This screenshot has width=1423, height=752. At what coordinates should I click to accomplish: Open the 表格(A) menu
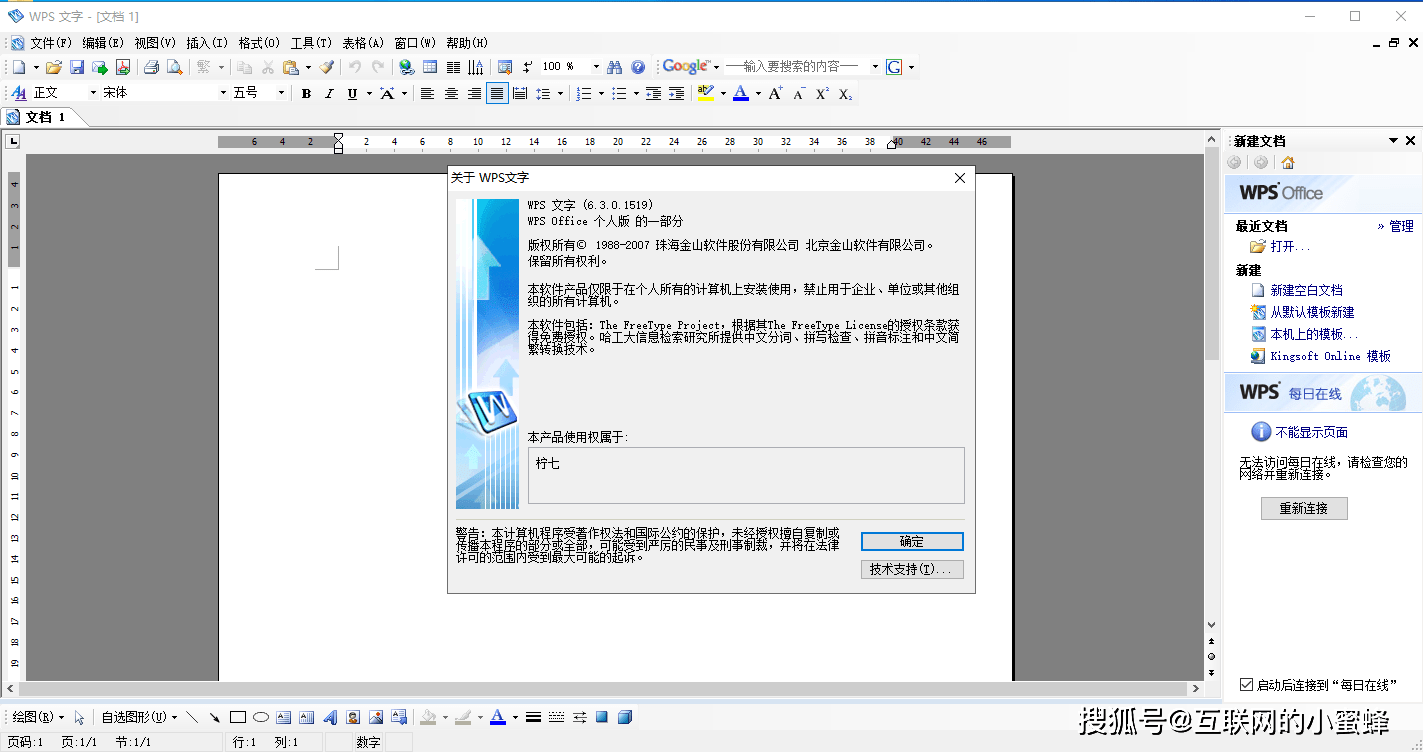[363, 43]
